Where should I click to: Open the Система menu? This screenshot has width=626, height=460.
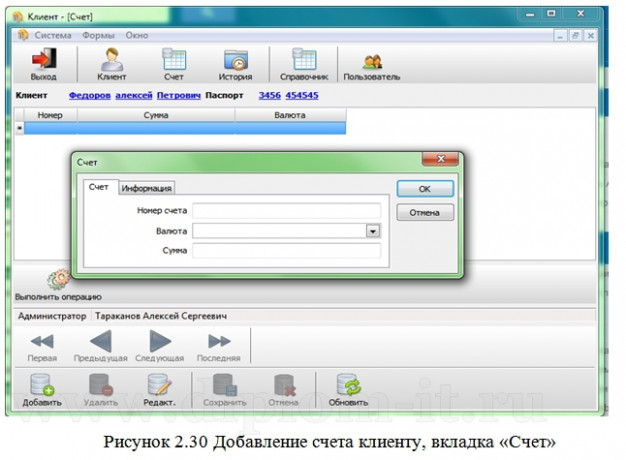click(x=53, y=36)
